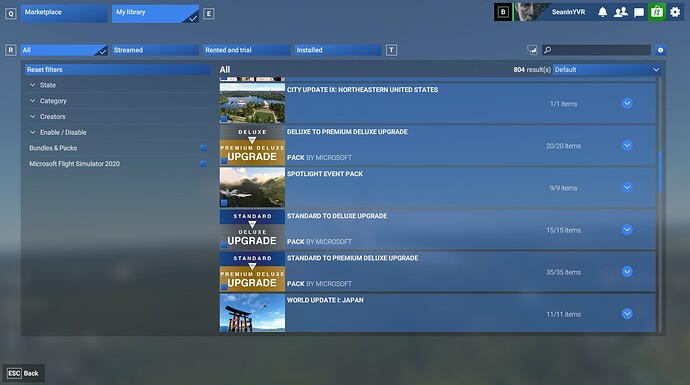Toggle checkbox on Standard to Deluxe Upgrade thumbnail
The width and height of the screenshot is (690, 385).
tap(224, 245)
